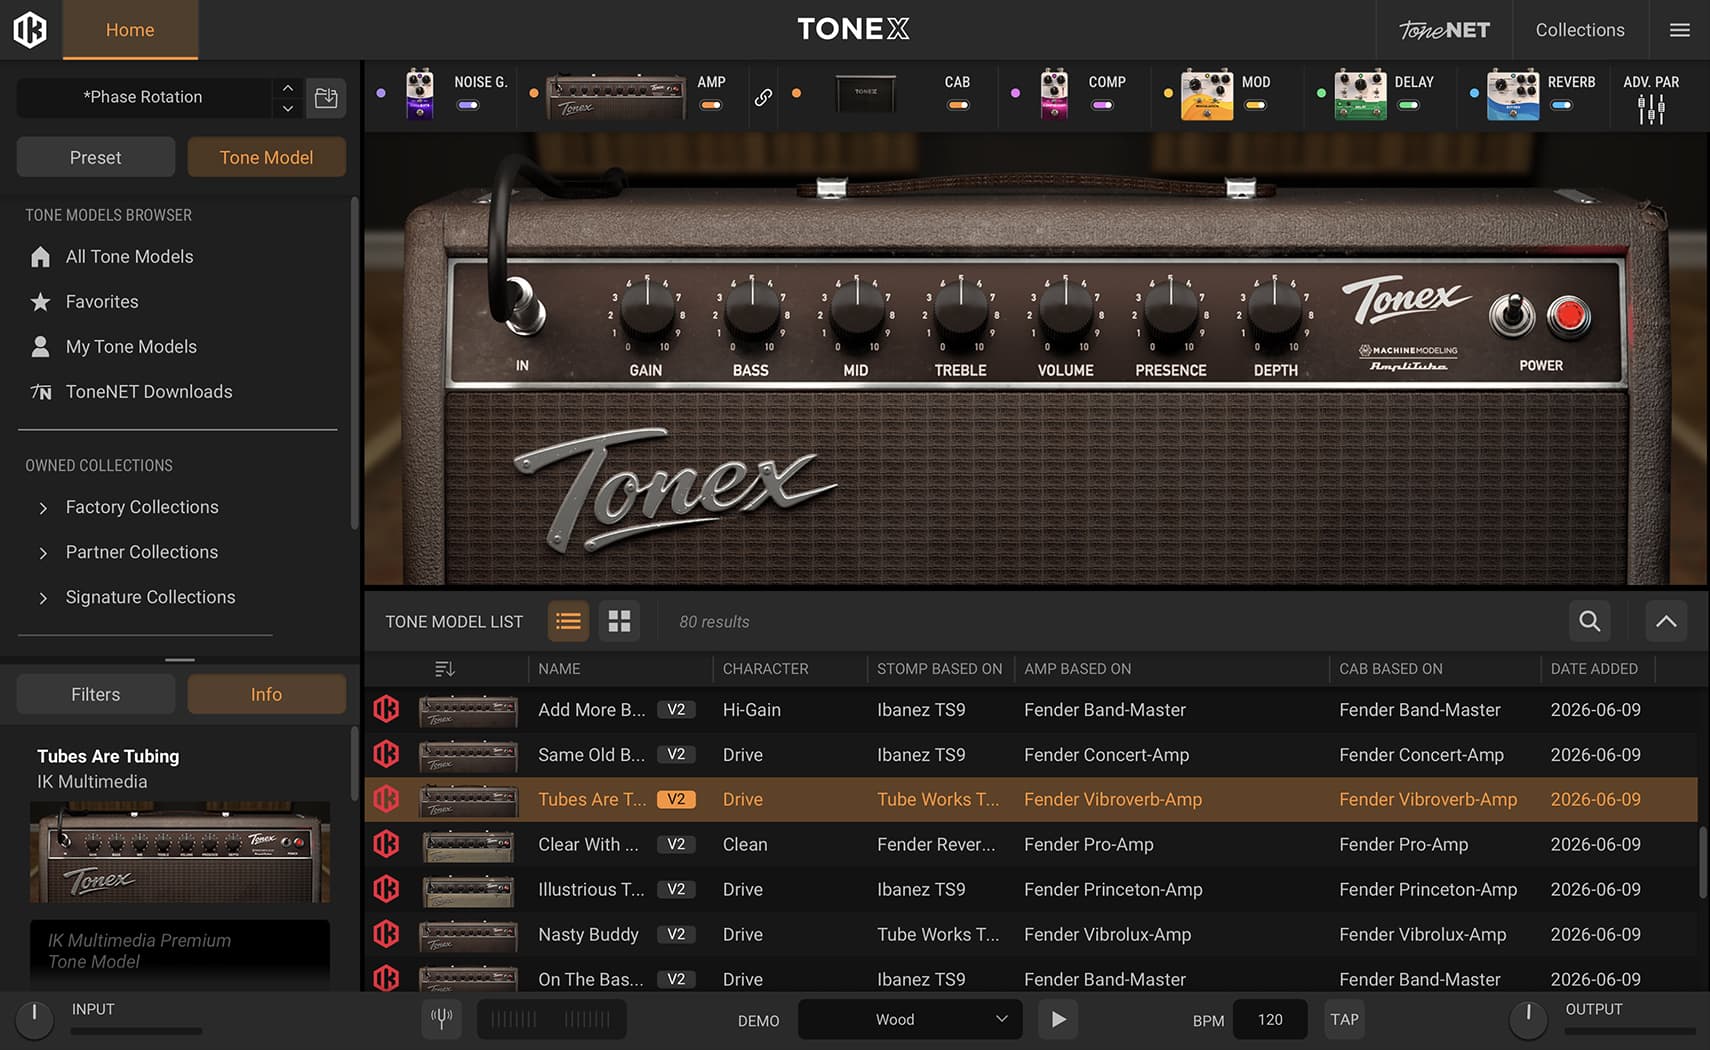Select the DELAY pedal icon

click(1360, 95)
